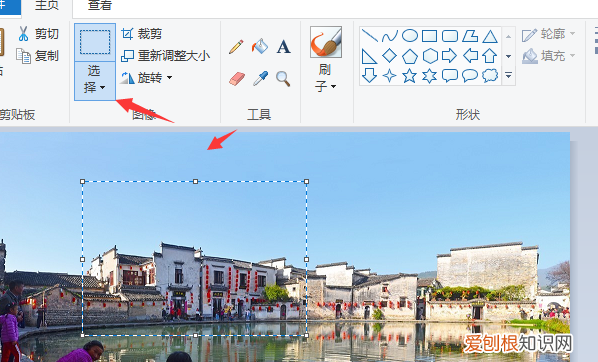Expand the full shapes gallery
The width and height of the screenshot is (598, 362).
[508, 75]
